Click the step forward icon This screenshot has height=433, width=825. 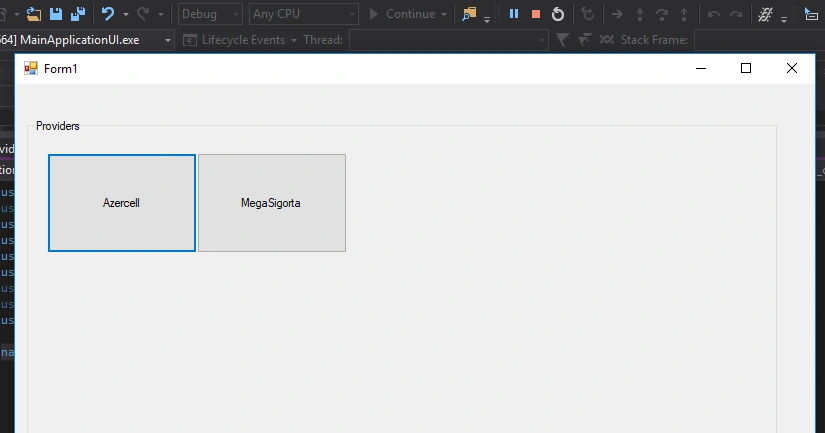[x=736, y=14]
